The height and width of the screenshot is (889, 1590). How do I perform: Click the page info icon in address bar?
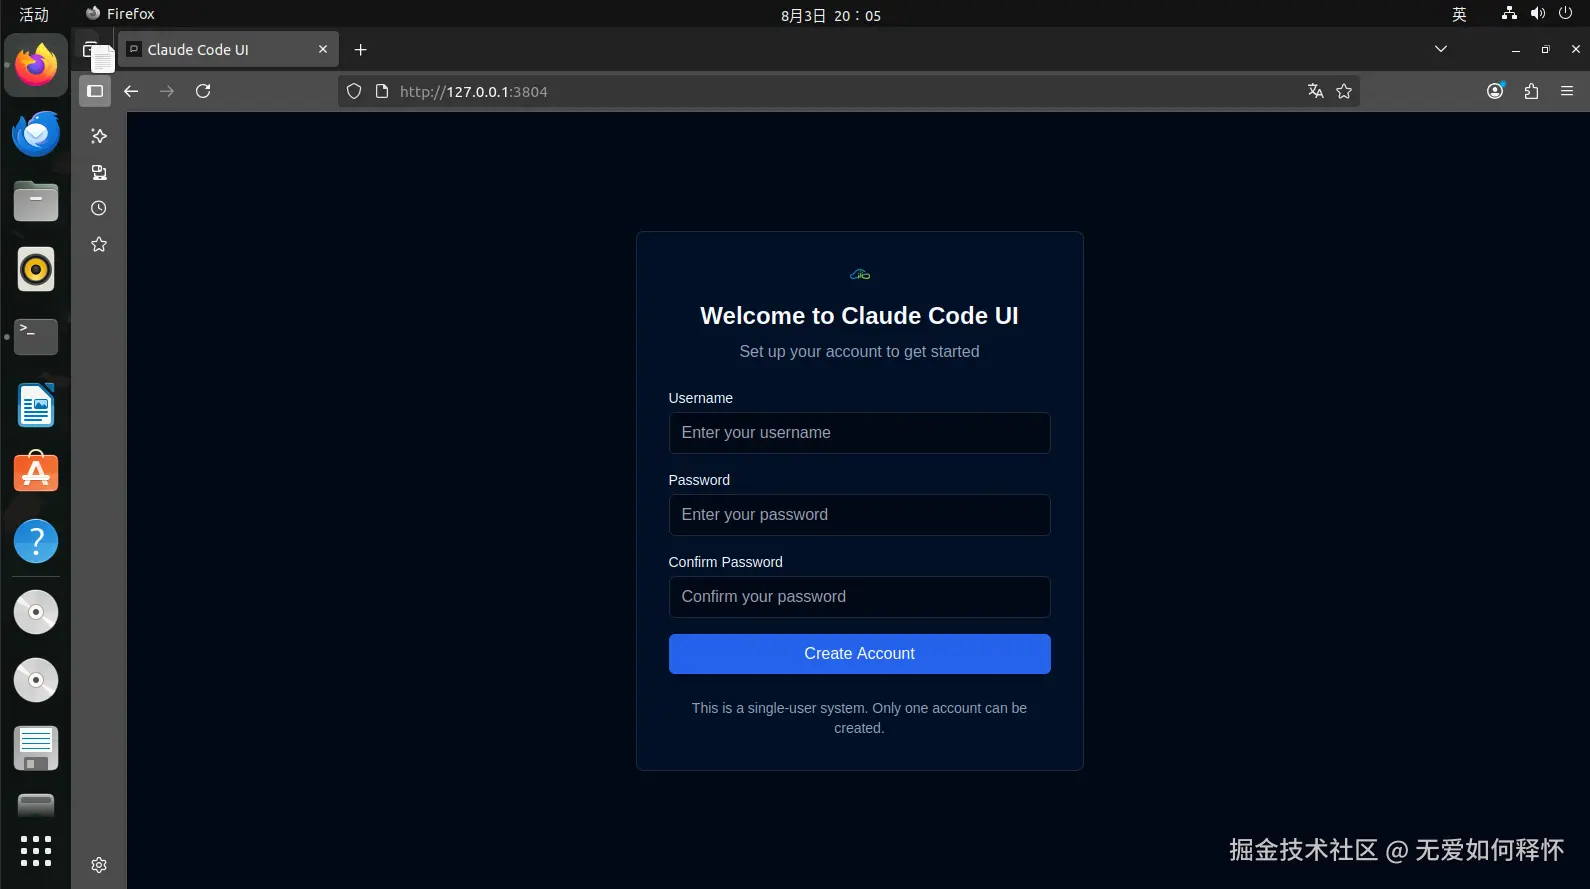point(382,91)
